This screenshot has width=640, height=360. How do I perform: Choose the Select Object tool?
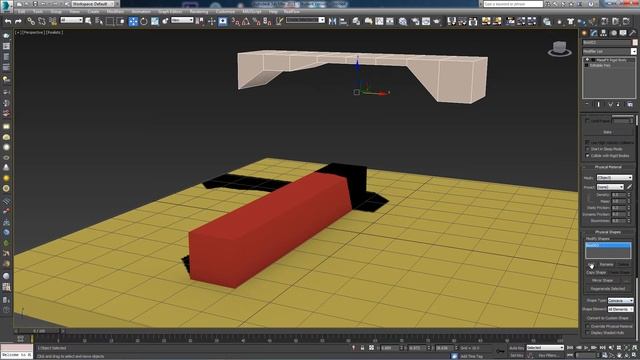tap(89, 21)
